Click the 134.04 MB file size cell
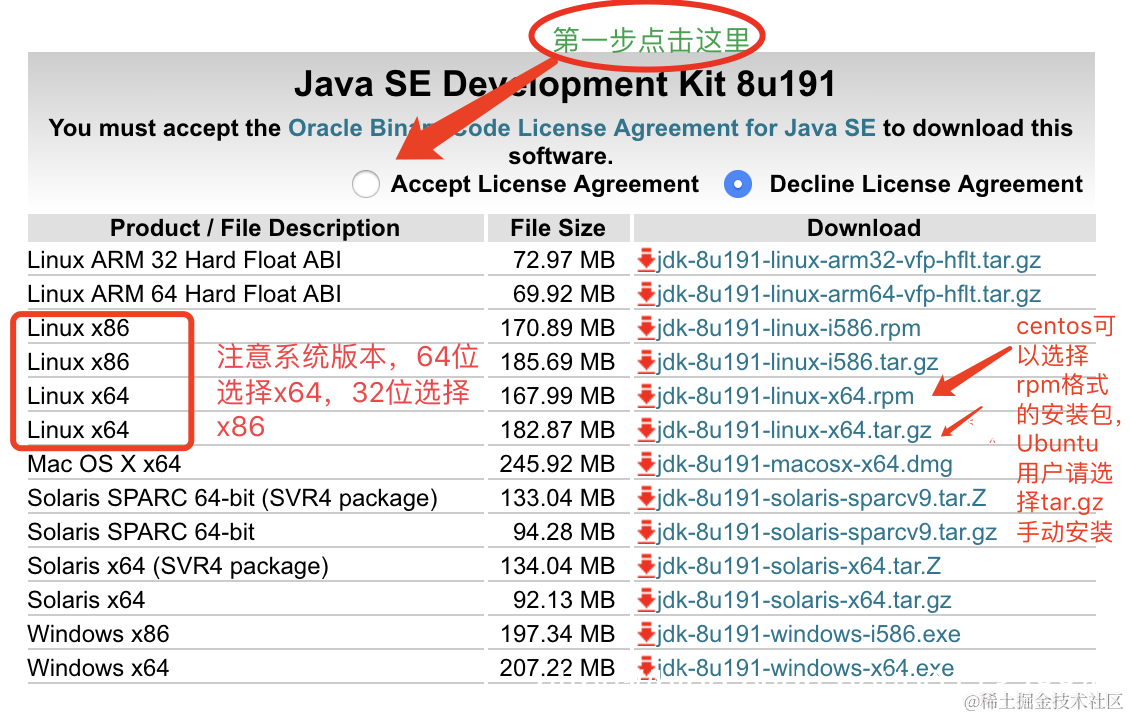This screenshot has height=718, width=1130. click(558, 565)
